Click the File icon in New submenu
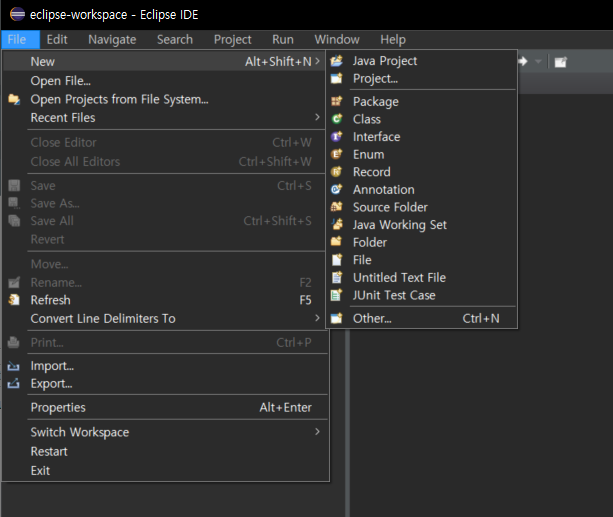 coord(337,260)
